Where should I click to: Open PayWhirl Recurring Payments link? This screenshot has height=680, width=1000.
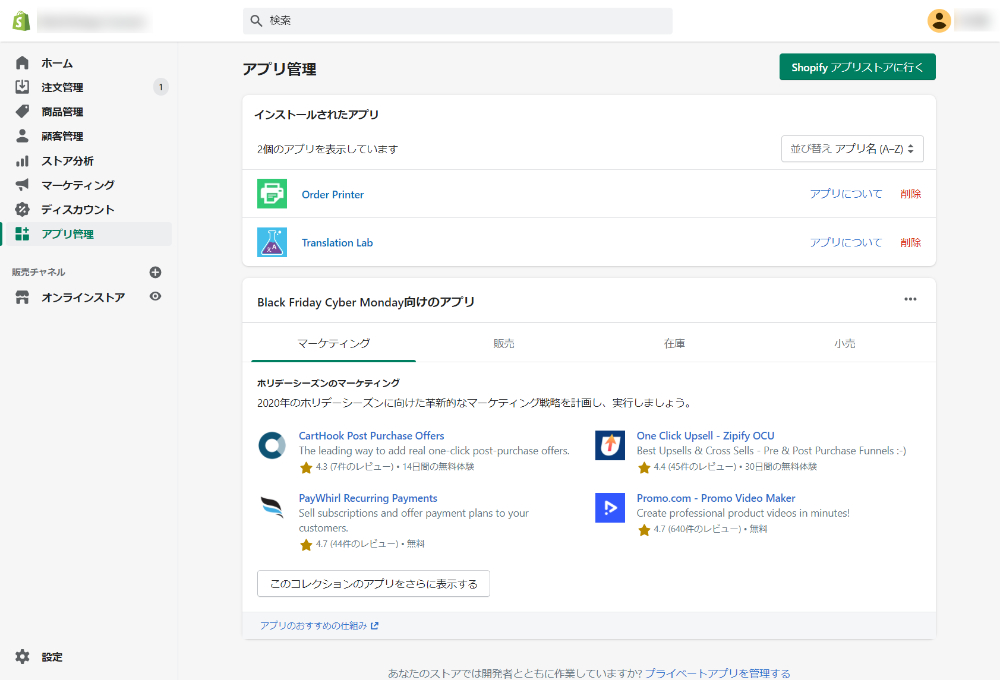tap(368, 498)
